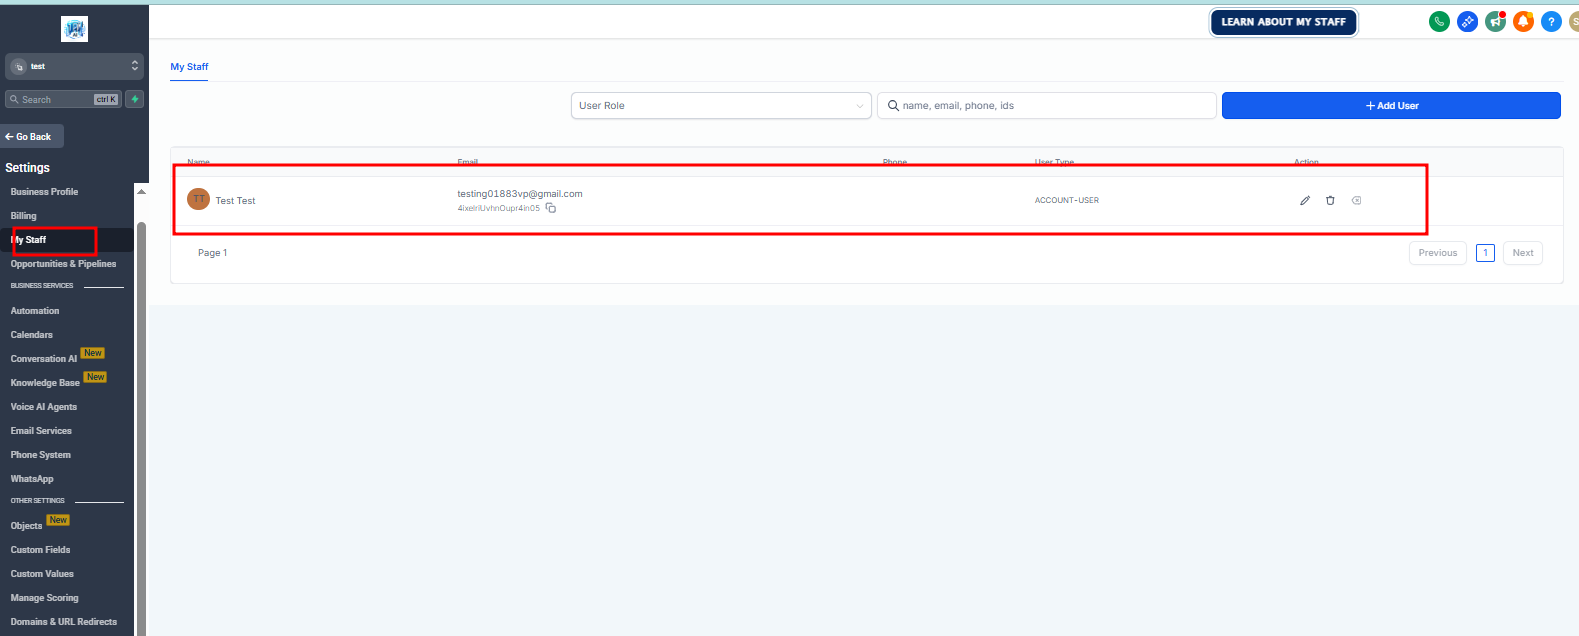This screenshot has height=636, width=1579.
Task: Open Opportunities & Pipelines settings
Action: (x=63, y=264)
